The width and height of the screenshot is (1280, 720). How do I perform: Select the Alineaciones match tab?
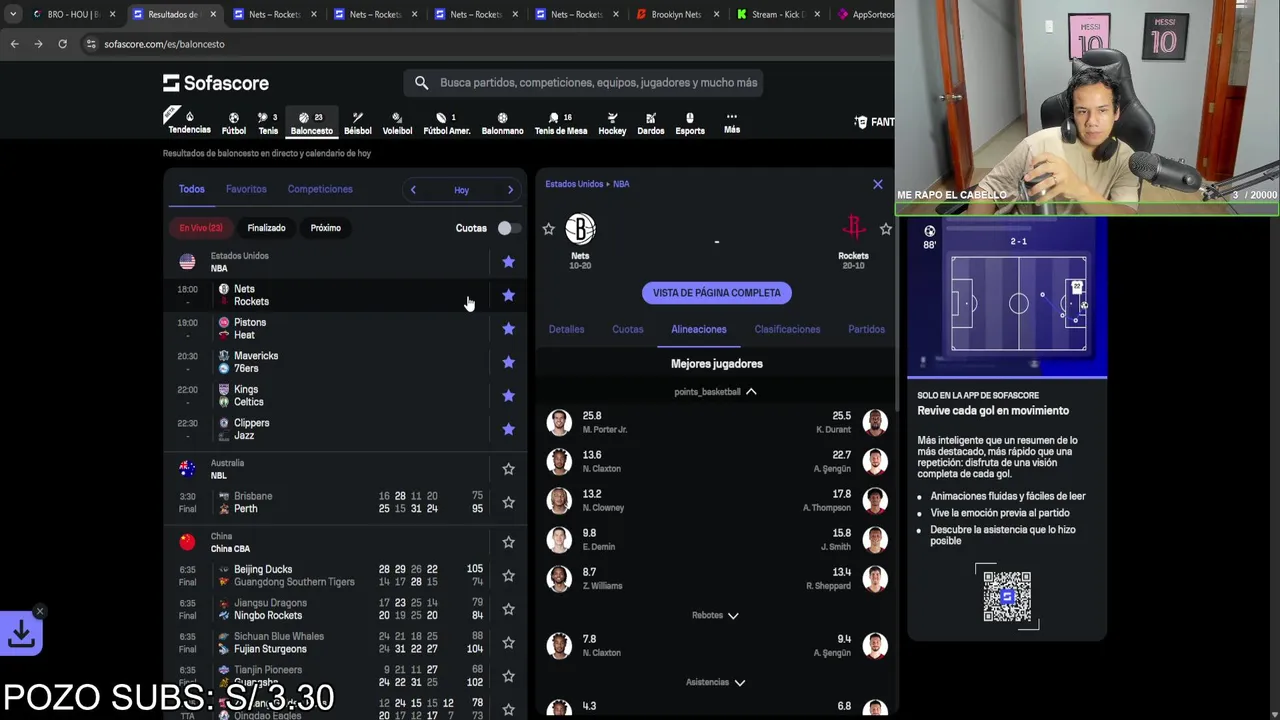pyautogui.click(x=699, y=329)
